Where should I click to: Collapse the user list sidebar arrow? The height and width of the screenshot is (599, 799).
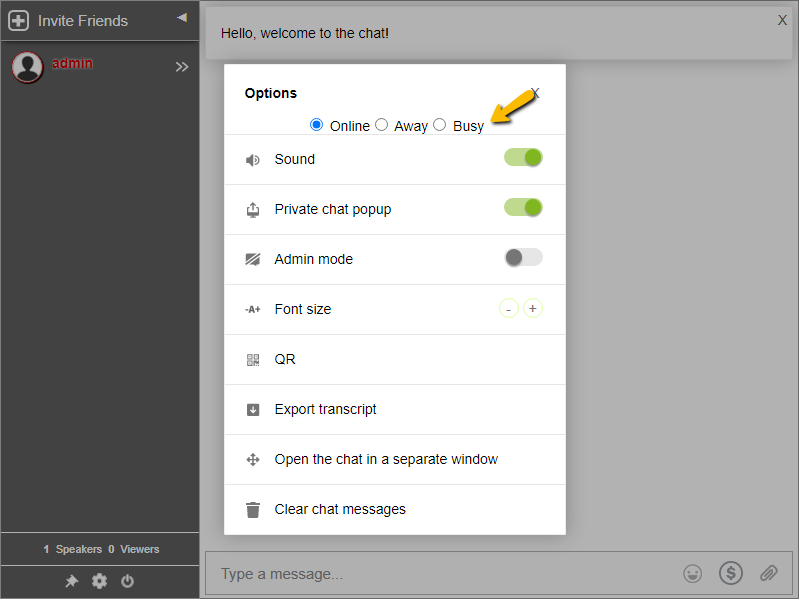[182, 18]
